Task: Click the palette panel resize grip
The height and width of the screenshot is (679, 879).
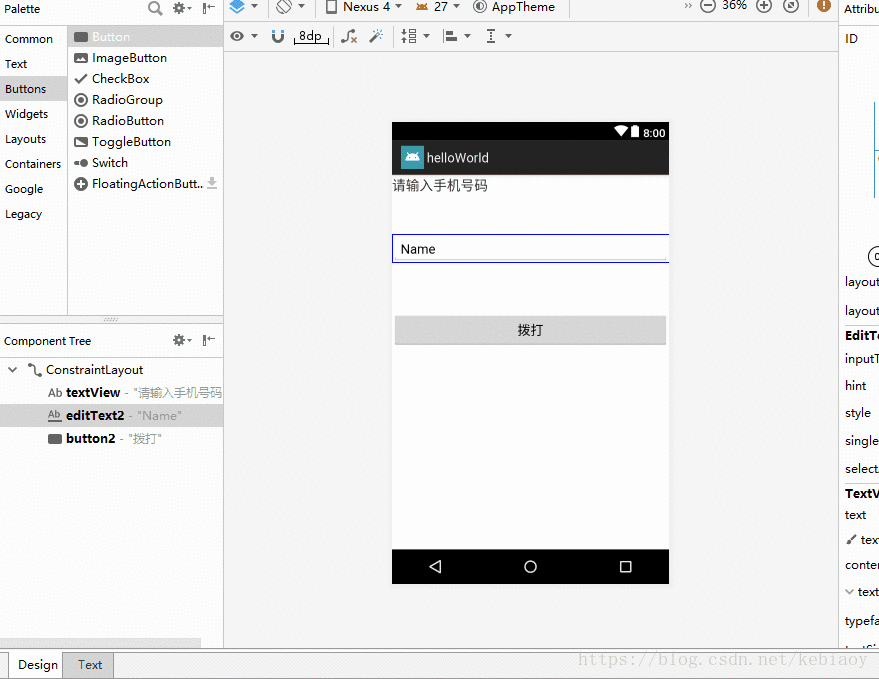Action: [x=111, y=320]
